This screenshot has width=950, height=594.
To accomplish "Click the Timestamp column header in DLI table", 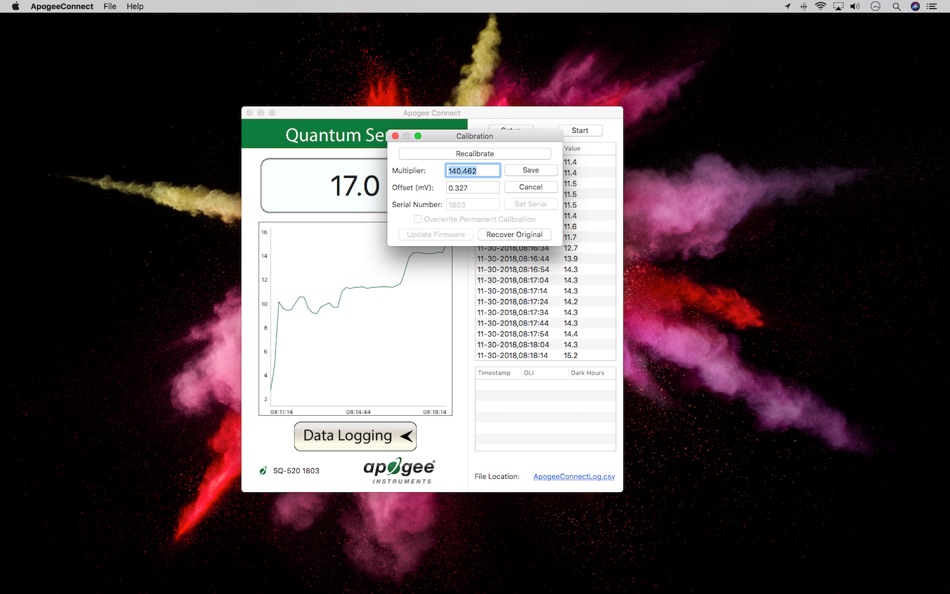I will click(x=494, y=373).
